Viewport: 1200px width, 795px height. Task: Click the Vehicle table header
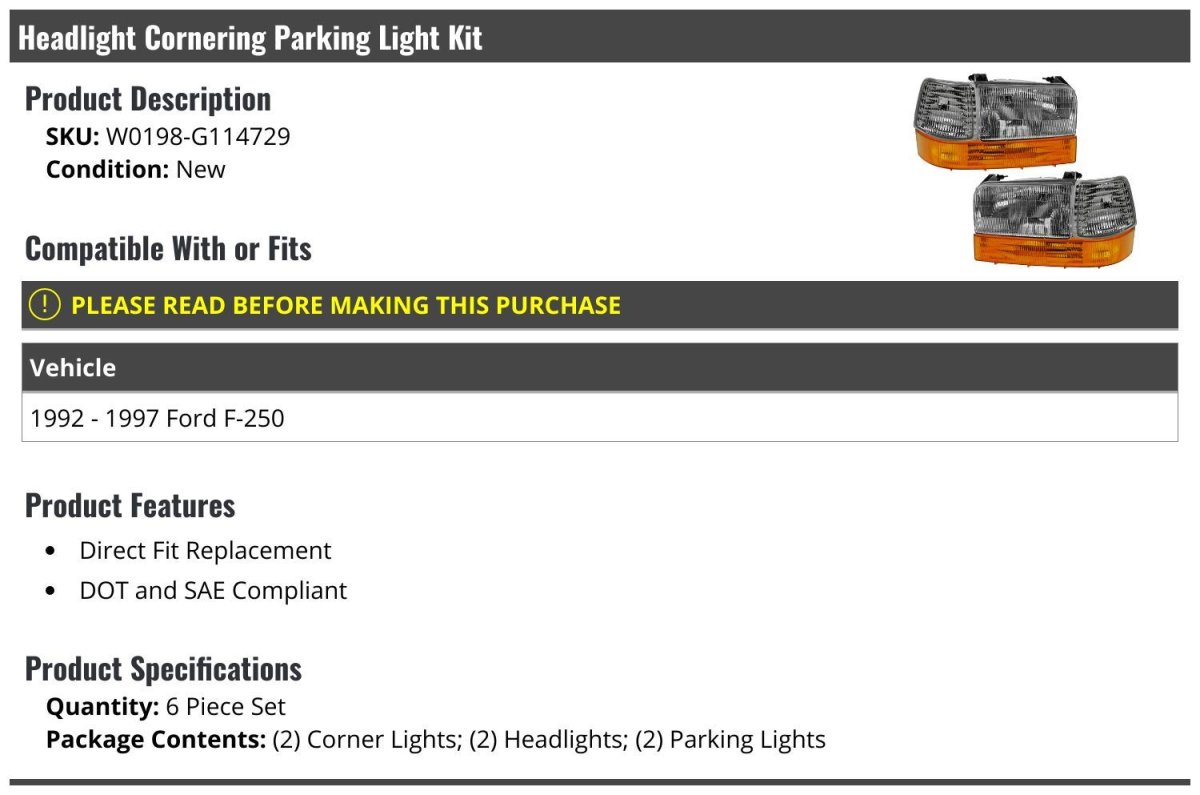(600, 367)
